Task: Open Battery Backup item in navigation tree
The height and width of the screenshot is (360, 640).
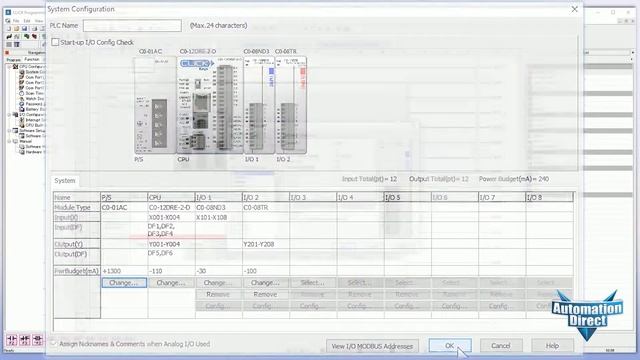Action: (x=33, y=109)
